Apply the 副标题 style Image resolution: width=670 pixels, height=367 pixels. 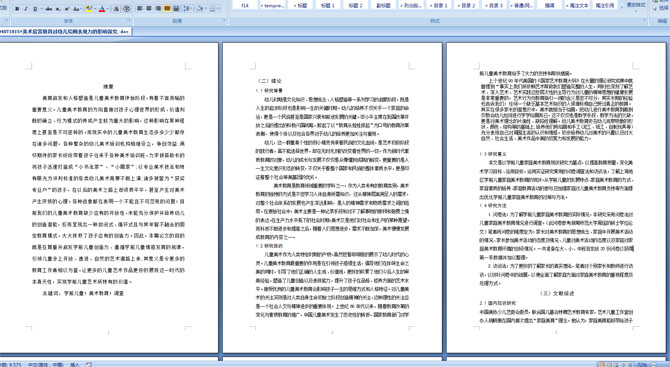pyautogui.click(x=383, y=6)
